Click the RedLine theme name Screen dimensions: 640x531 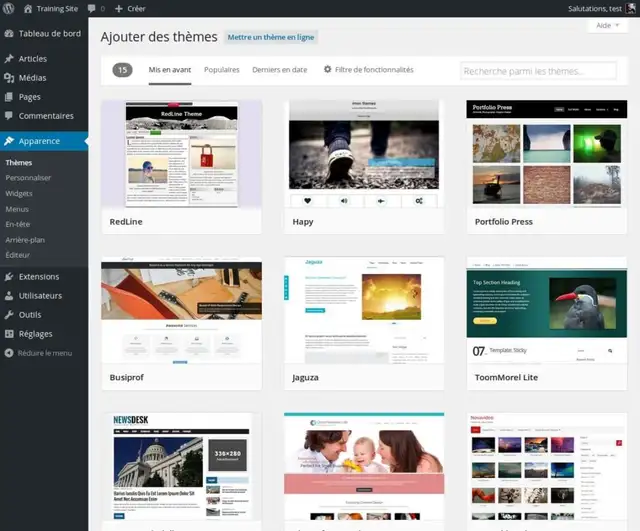coord(126,222)
